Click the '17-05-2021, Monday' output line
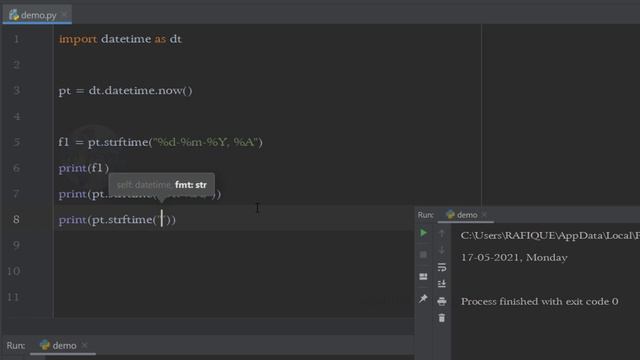This screenshot has width=640, height=360. pyautogui.click(x=514, y=258)
